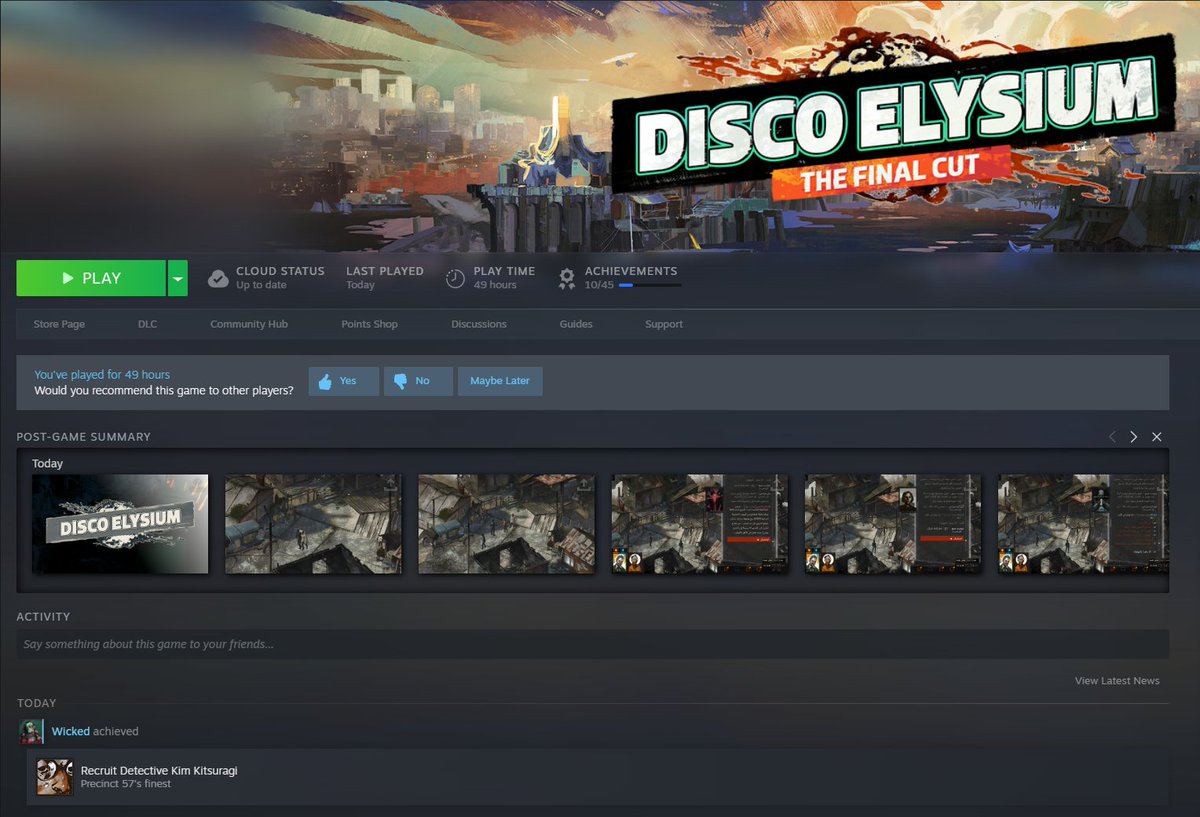Open the View Latest News link

click(1117, 681)
